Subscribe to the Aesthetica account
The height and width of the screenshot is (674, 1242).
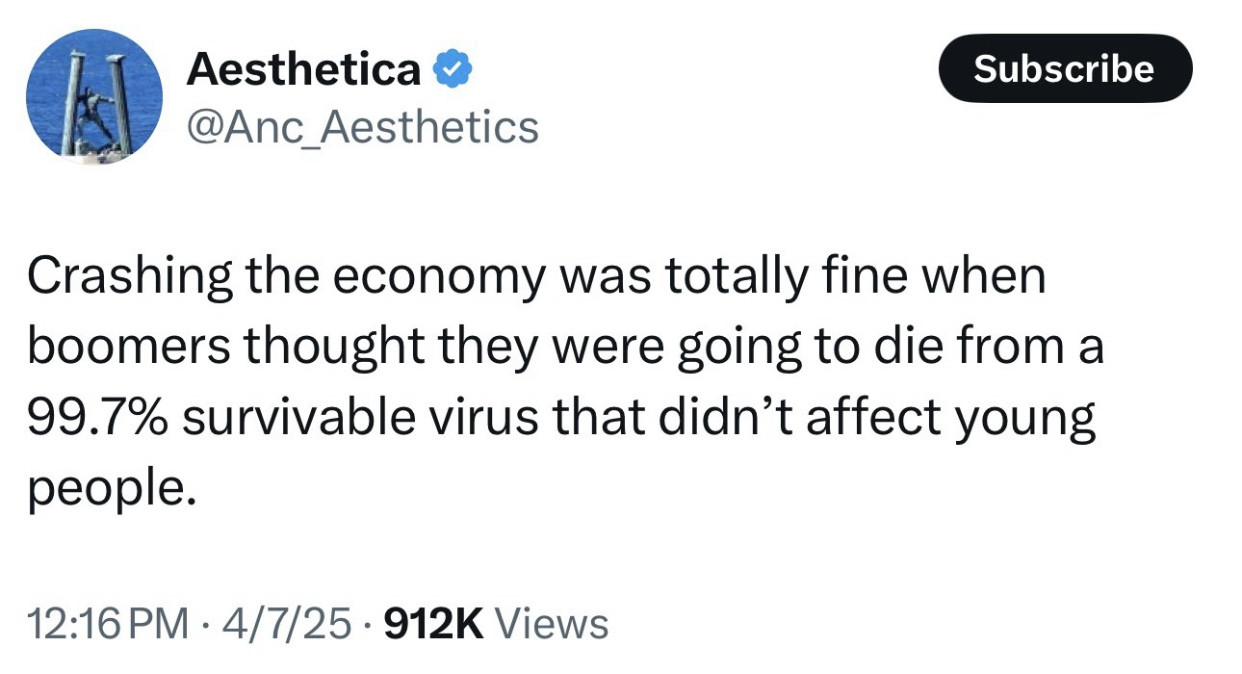tap(1064, 68)
